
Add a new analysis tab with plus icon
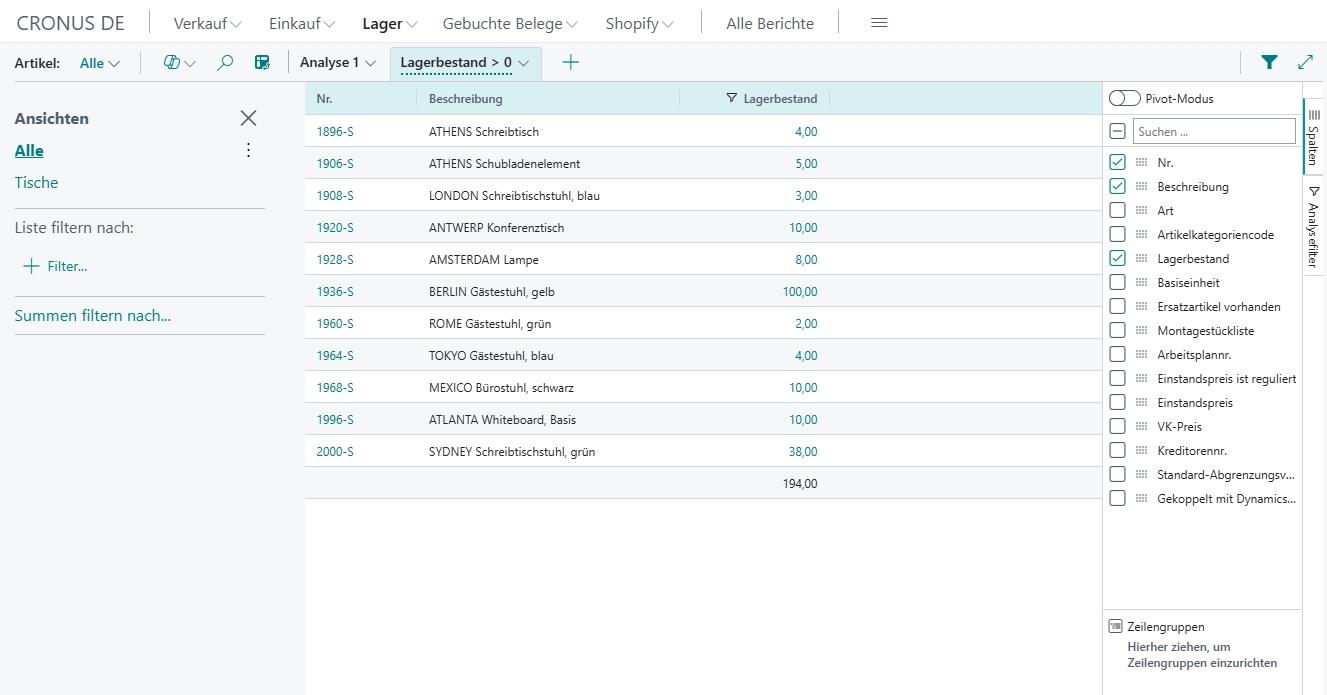570,62
